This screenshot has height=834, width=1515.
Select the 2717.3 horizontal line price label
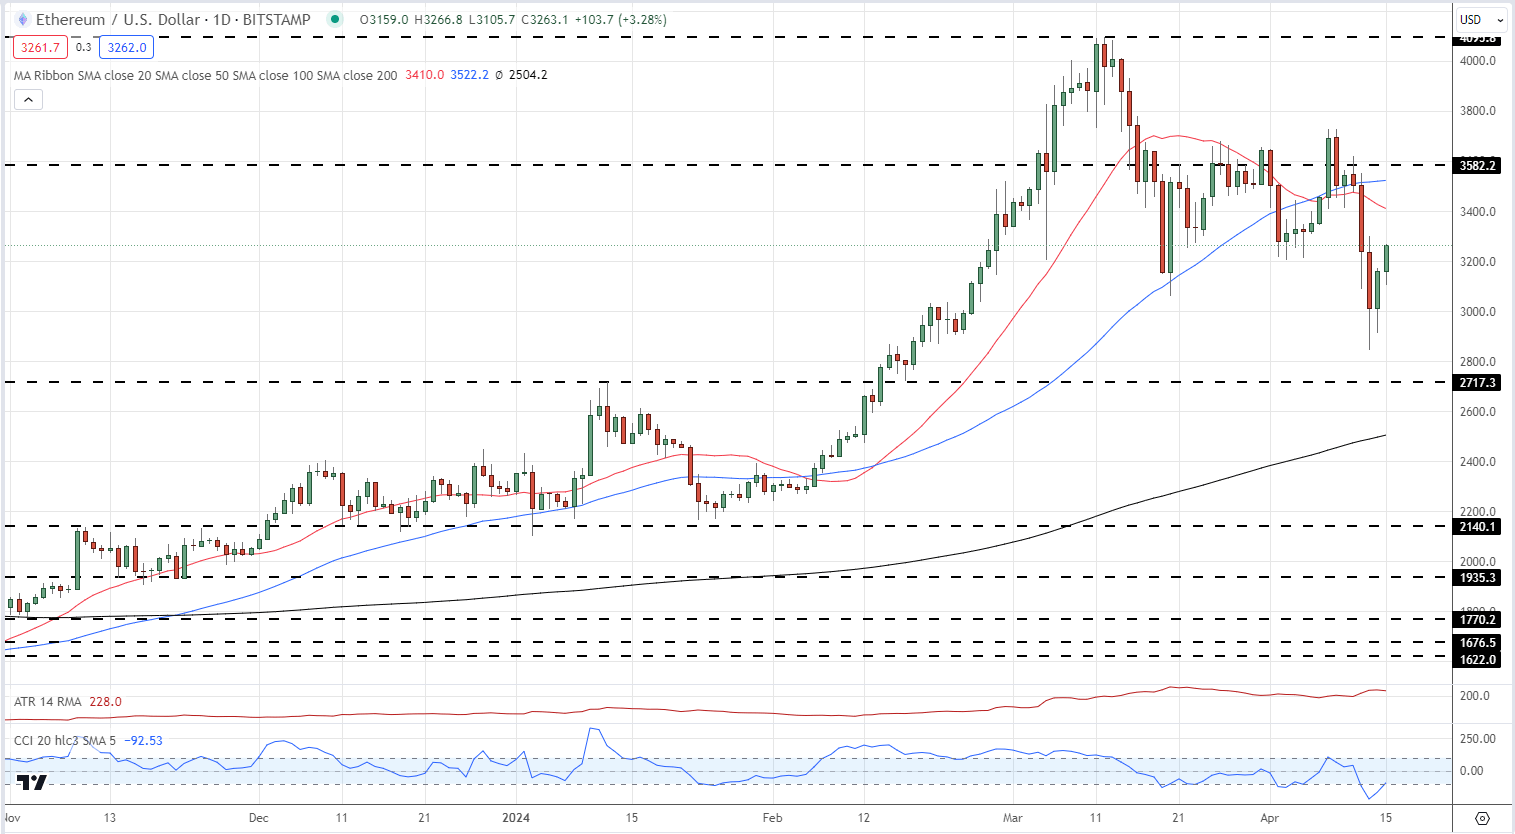[1478, 382]
